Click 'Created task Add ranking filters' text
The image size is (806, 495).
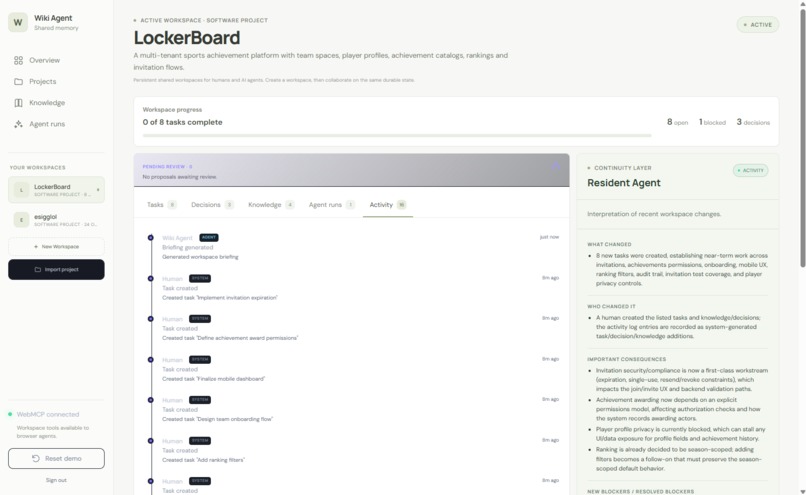pos(204,460)
